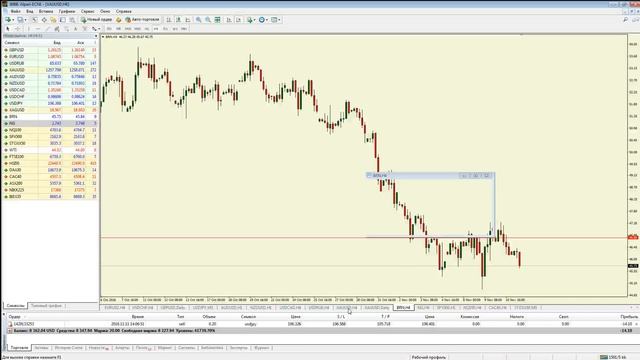Open the Arrows objects dropdown
Image resolution: width=640 pixels, height=360 pixels.
[x=96, y=29]
